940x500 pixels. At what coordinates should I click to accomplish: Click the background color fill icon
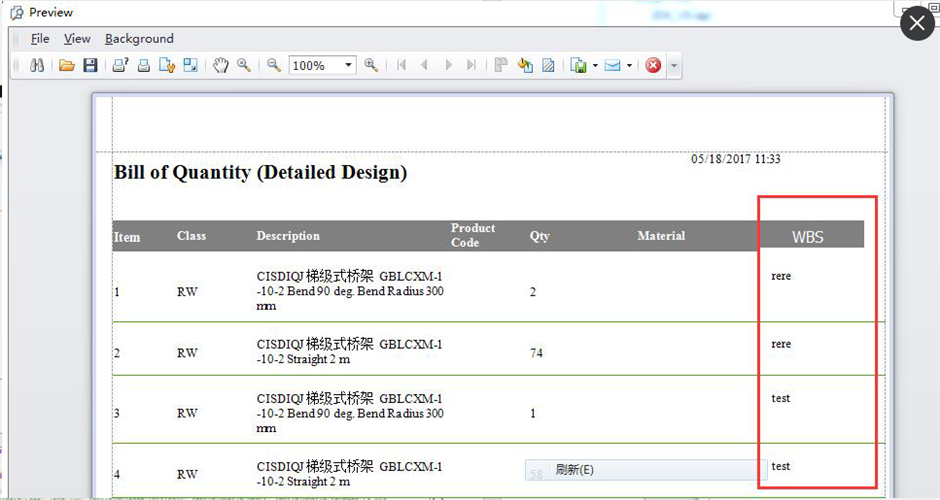tap(525, 65)
